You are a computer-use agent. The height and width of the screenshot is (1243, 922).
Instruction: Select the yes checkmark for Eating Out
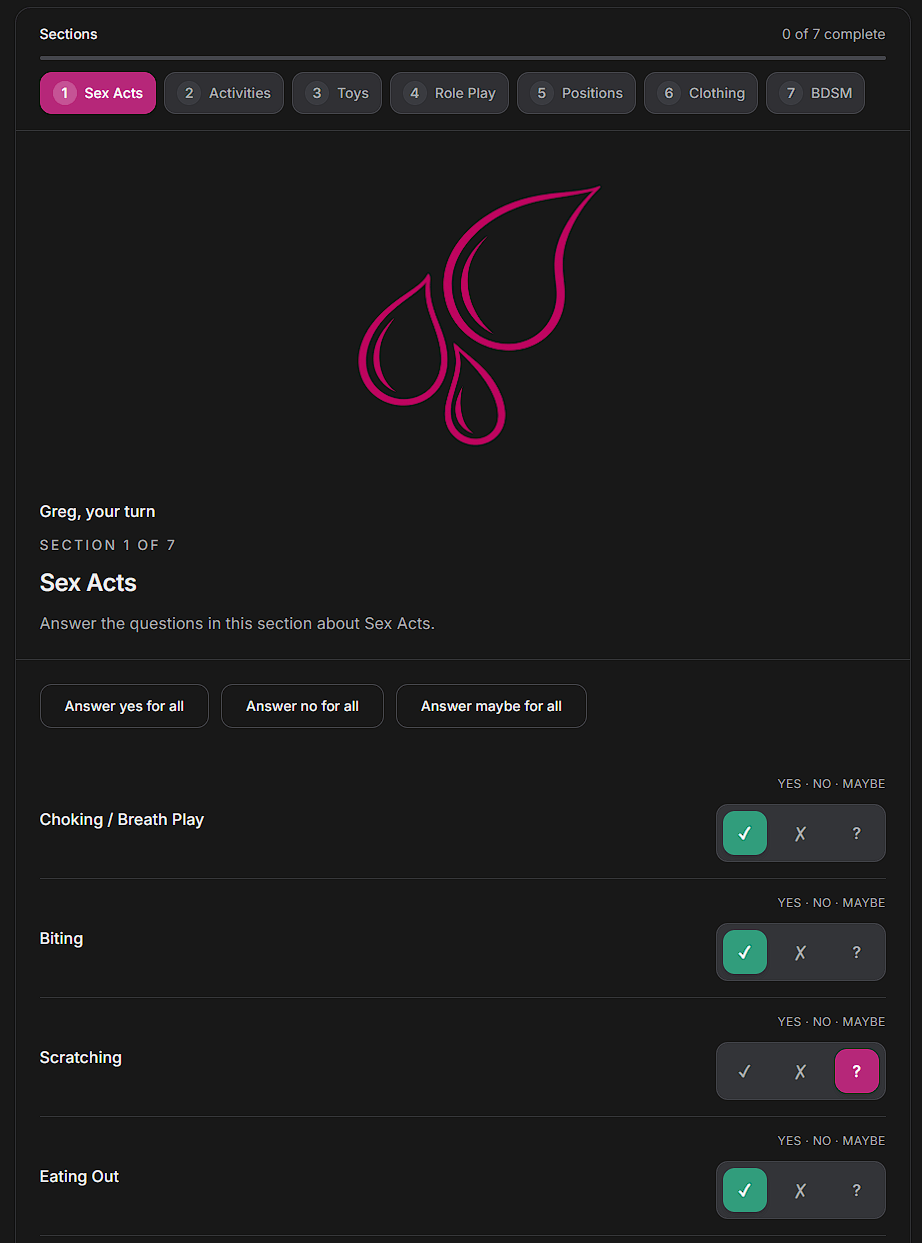(x=745, y=1190)
